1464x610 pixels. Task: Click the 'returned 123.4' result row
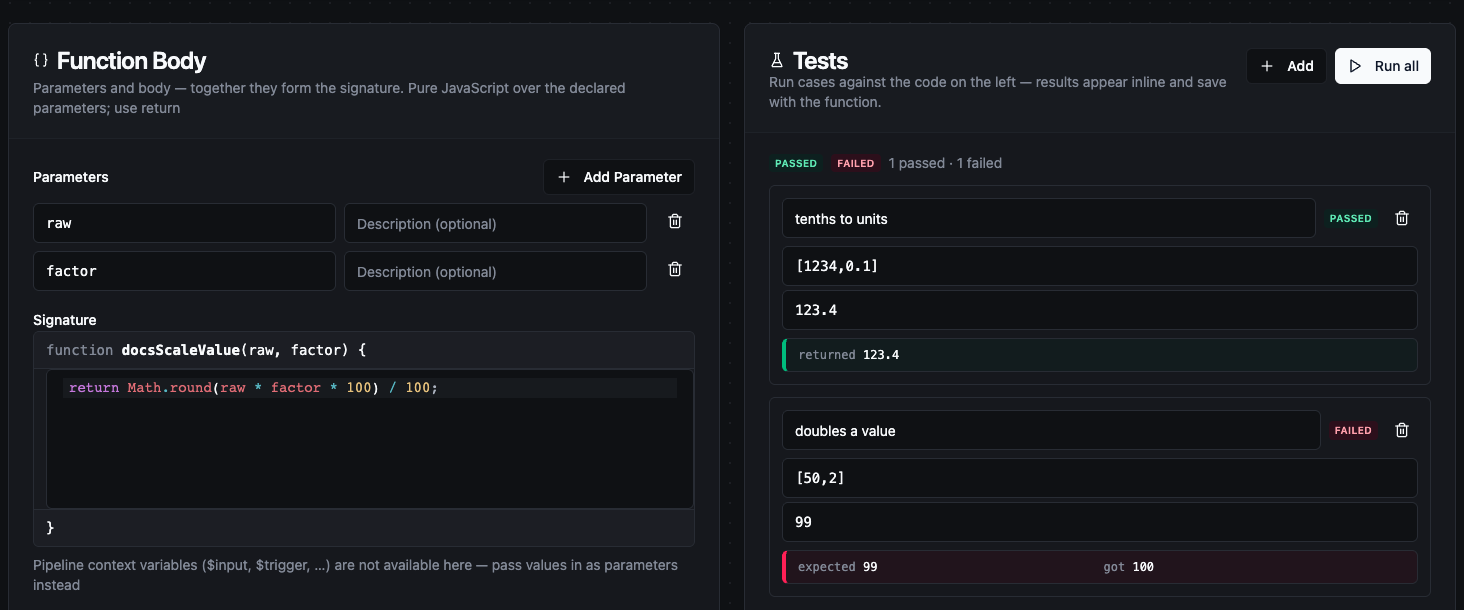pos(1100,354)
